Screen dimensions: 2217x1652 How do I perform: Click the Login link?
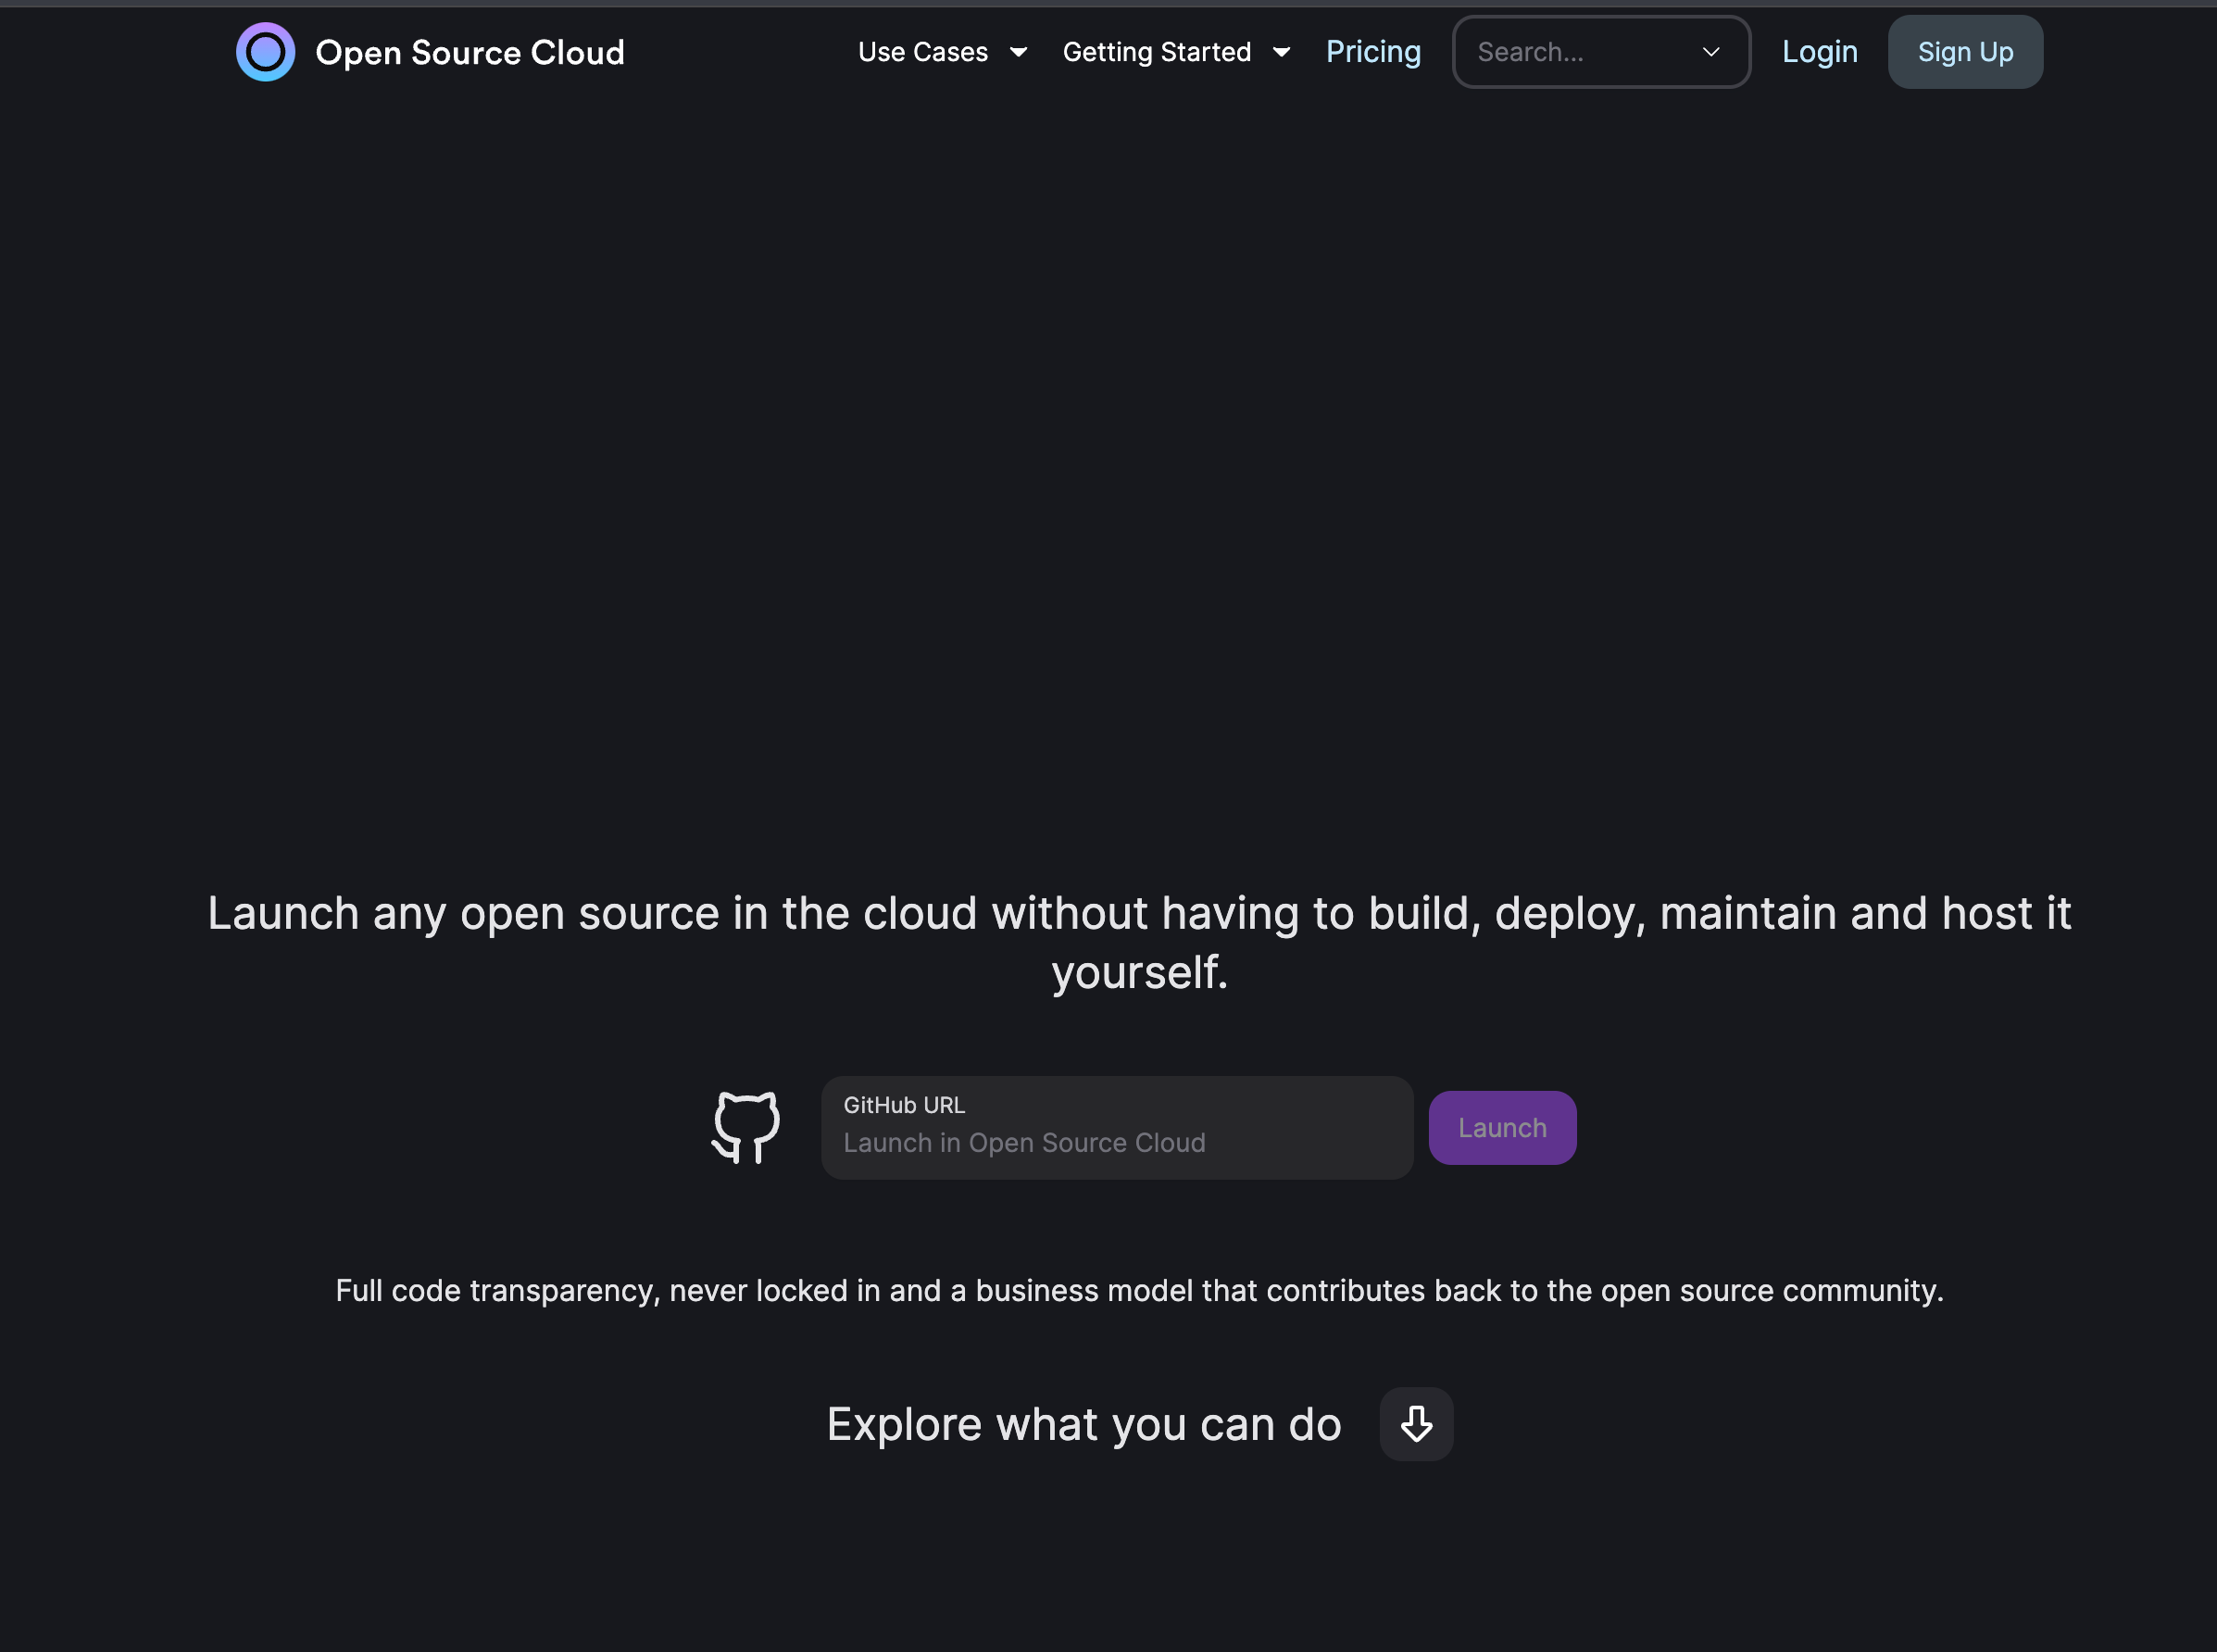tap(1819, 52)
